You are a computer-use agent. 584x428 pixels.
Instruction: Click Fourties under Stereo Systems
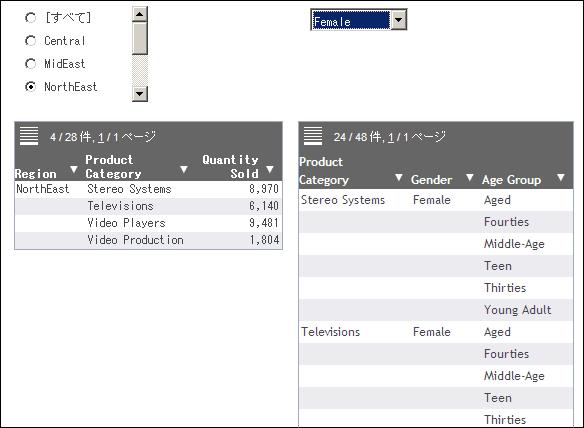(x=506, y=222)
